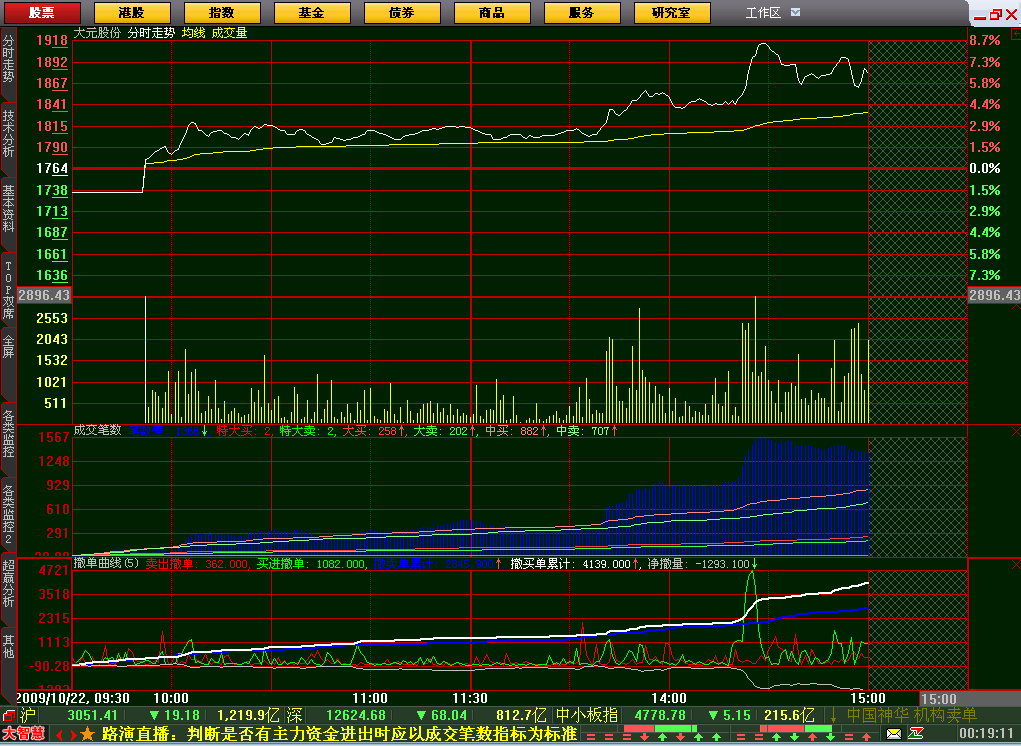
Task: Click the restore-window icon beside 沪
Action: point(8,715)
